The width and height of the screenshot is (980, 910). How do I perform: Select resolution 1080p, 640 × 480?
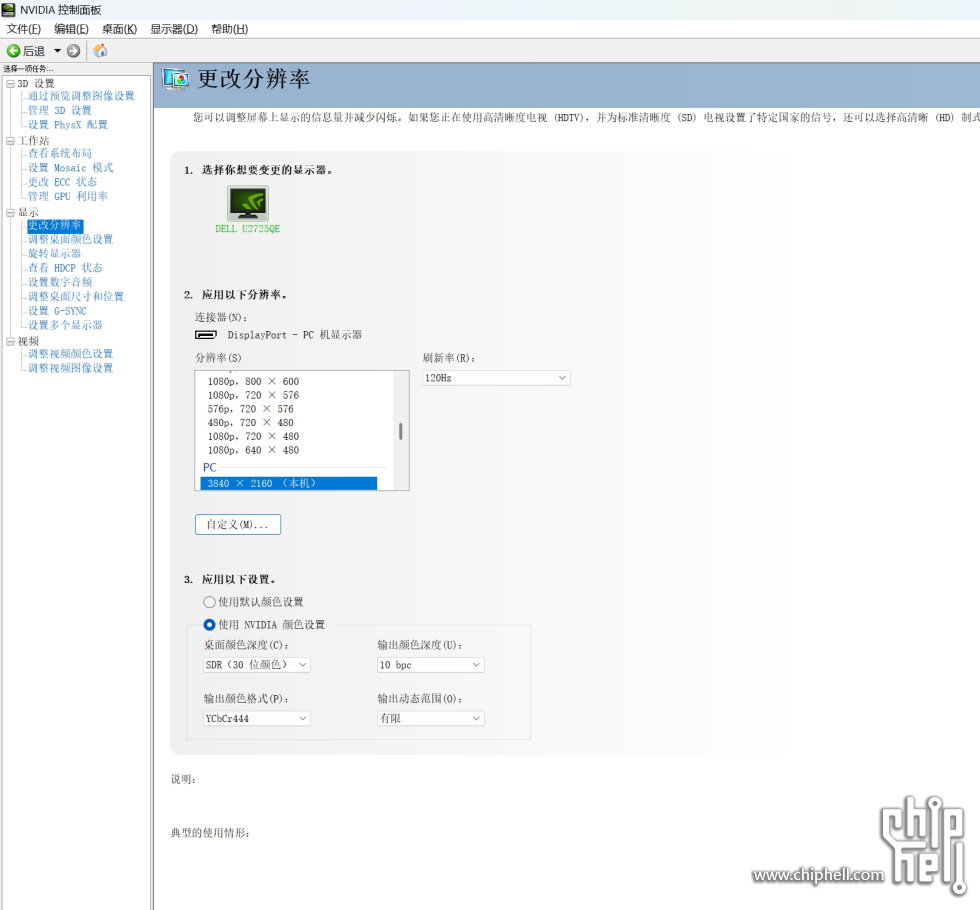pyautogui.click(x=253, y=450)
